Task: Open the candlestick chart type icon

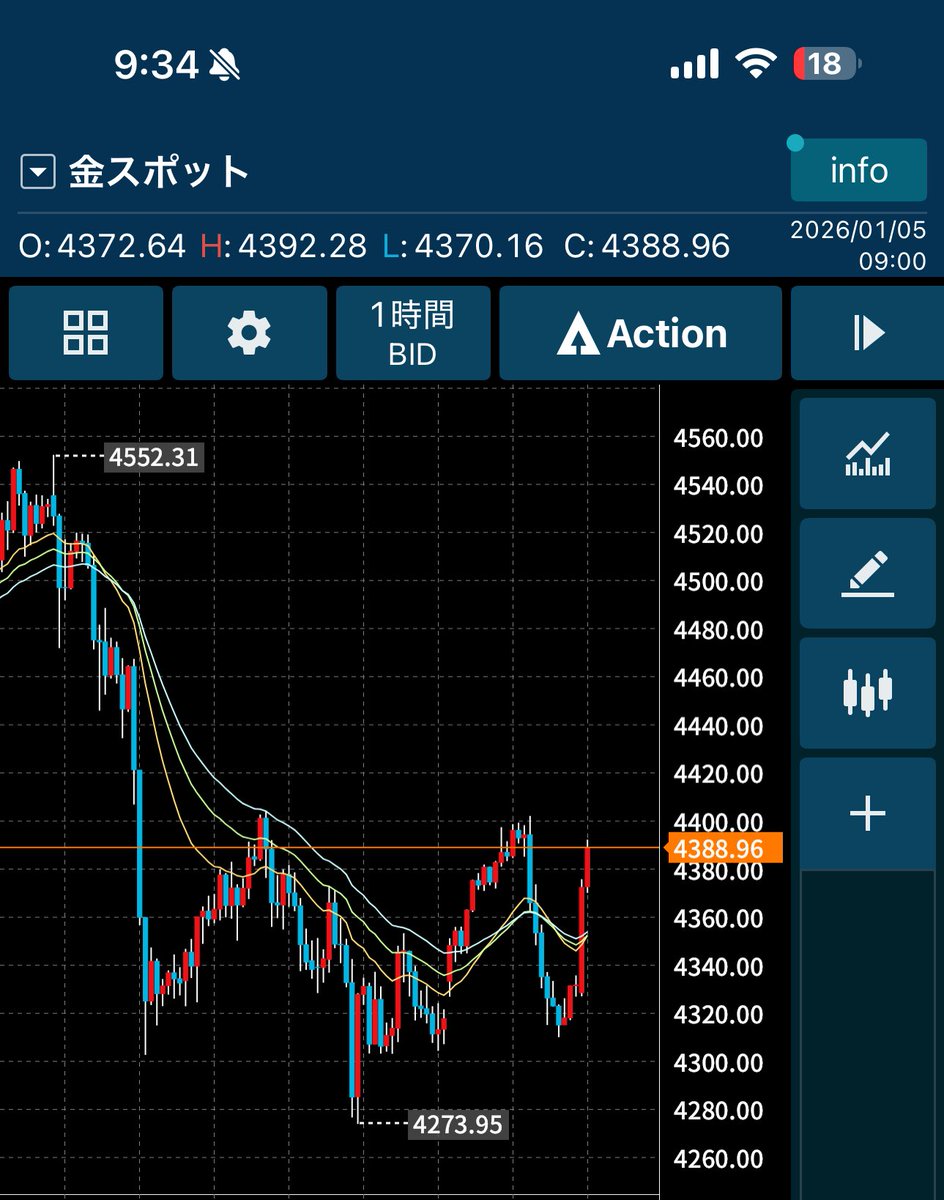Action: 868,693
